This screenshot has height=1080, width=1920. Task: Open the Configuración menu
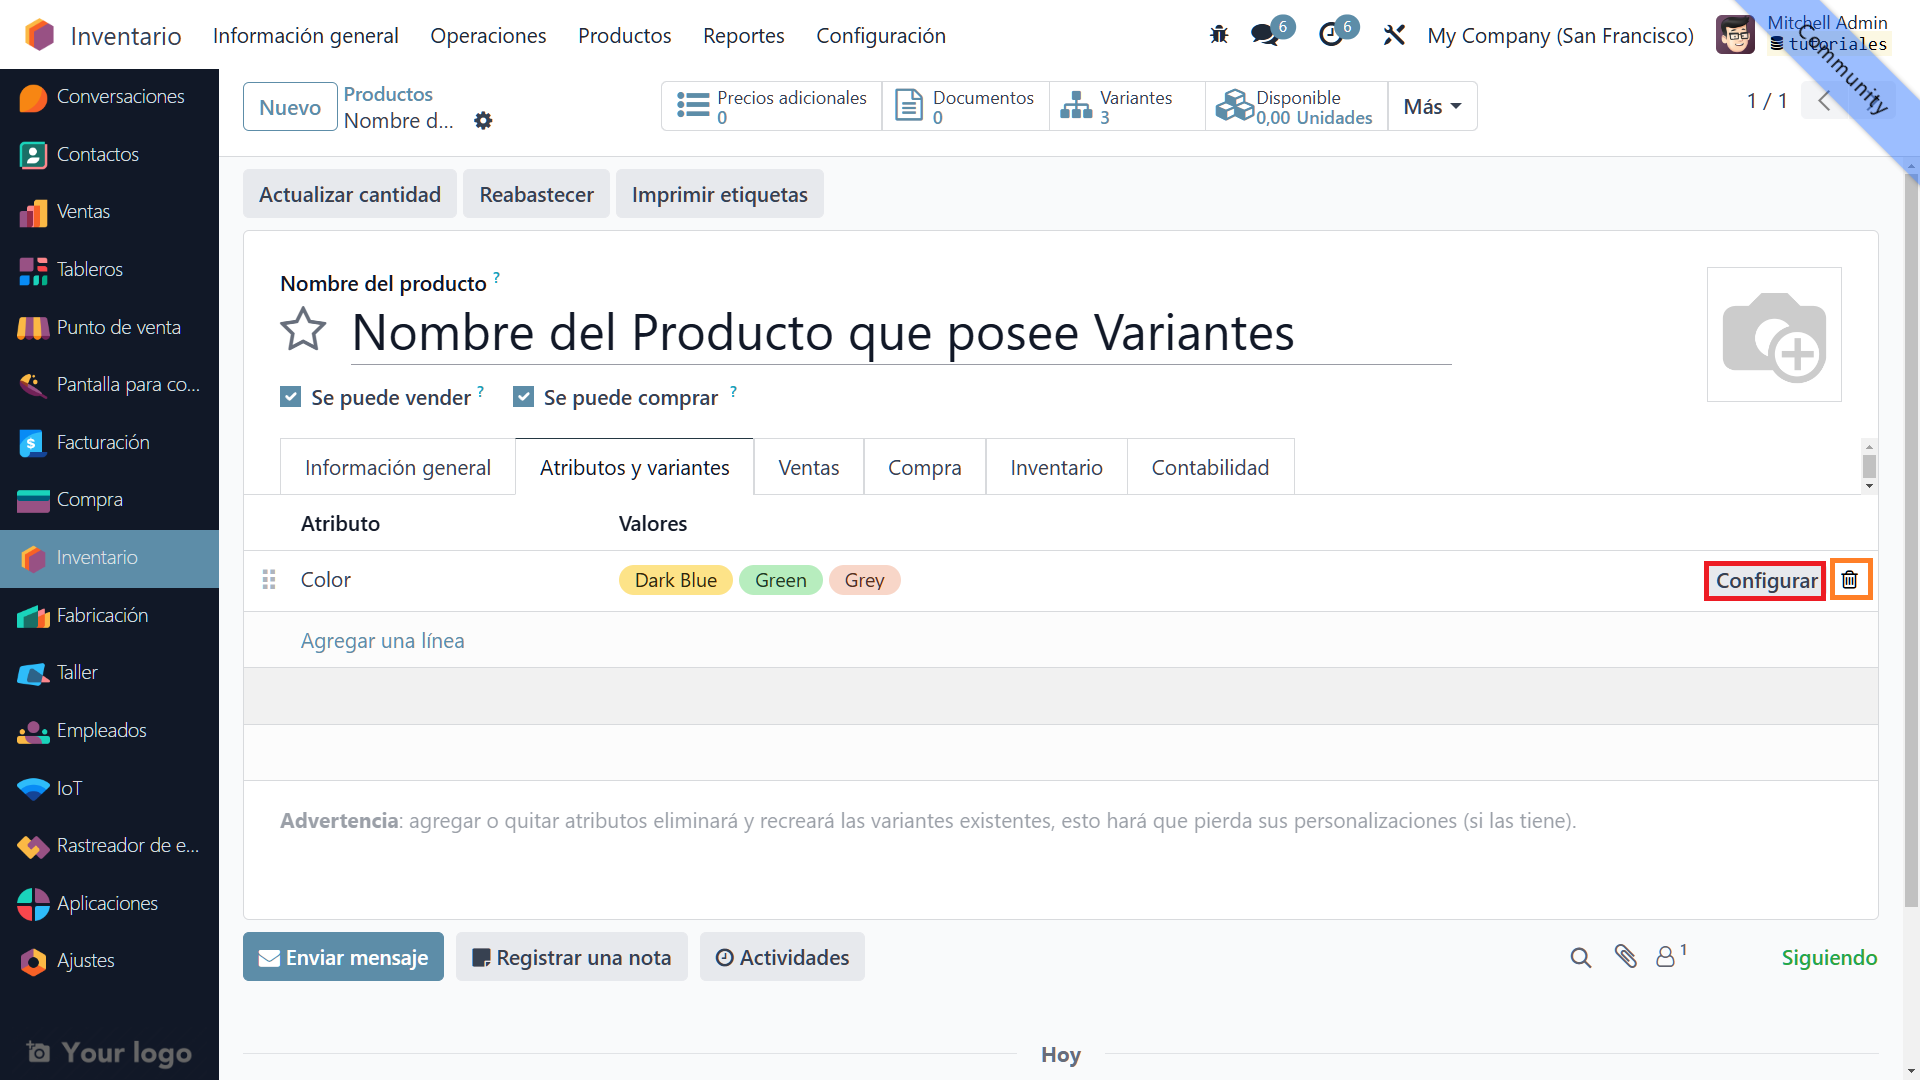click(x=880, y=36)
